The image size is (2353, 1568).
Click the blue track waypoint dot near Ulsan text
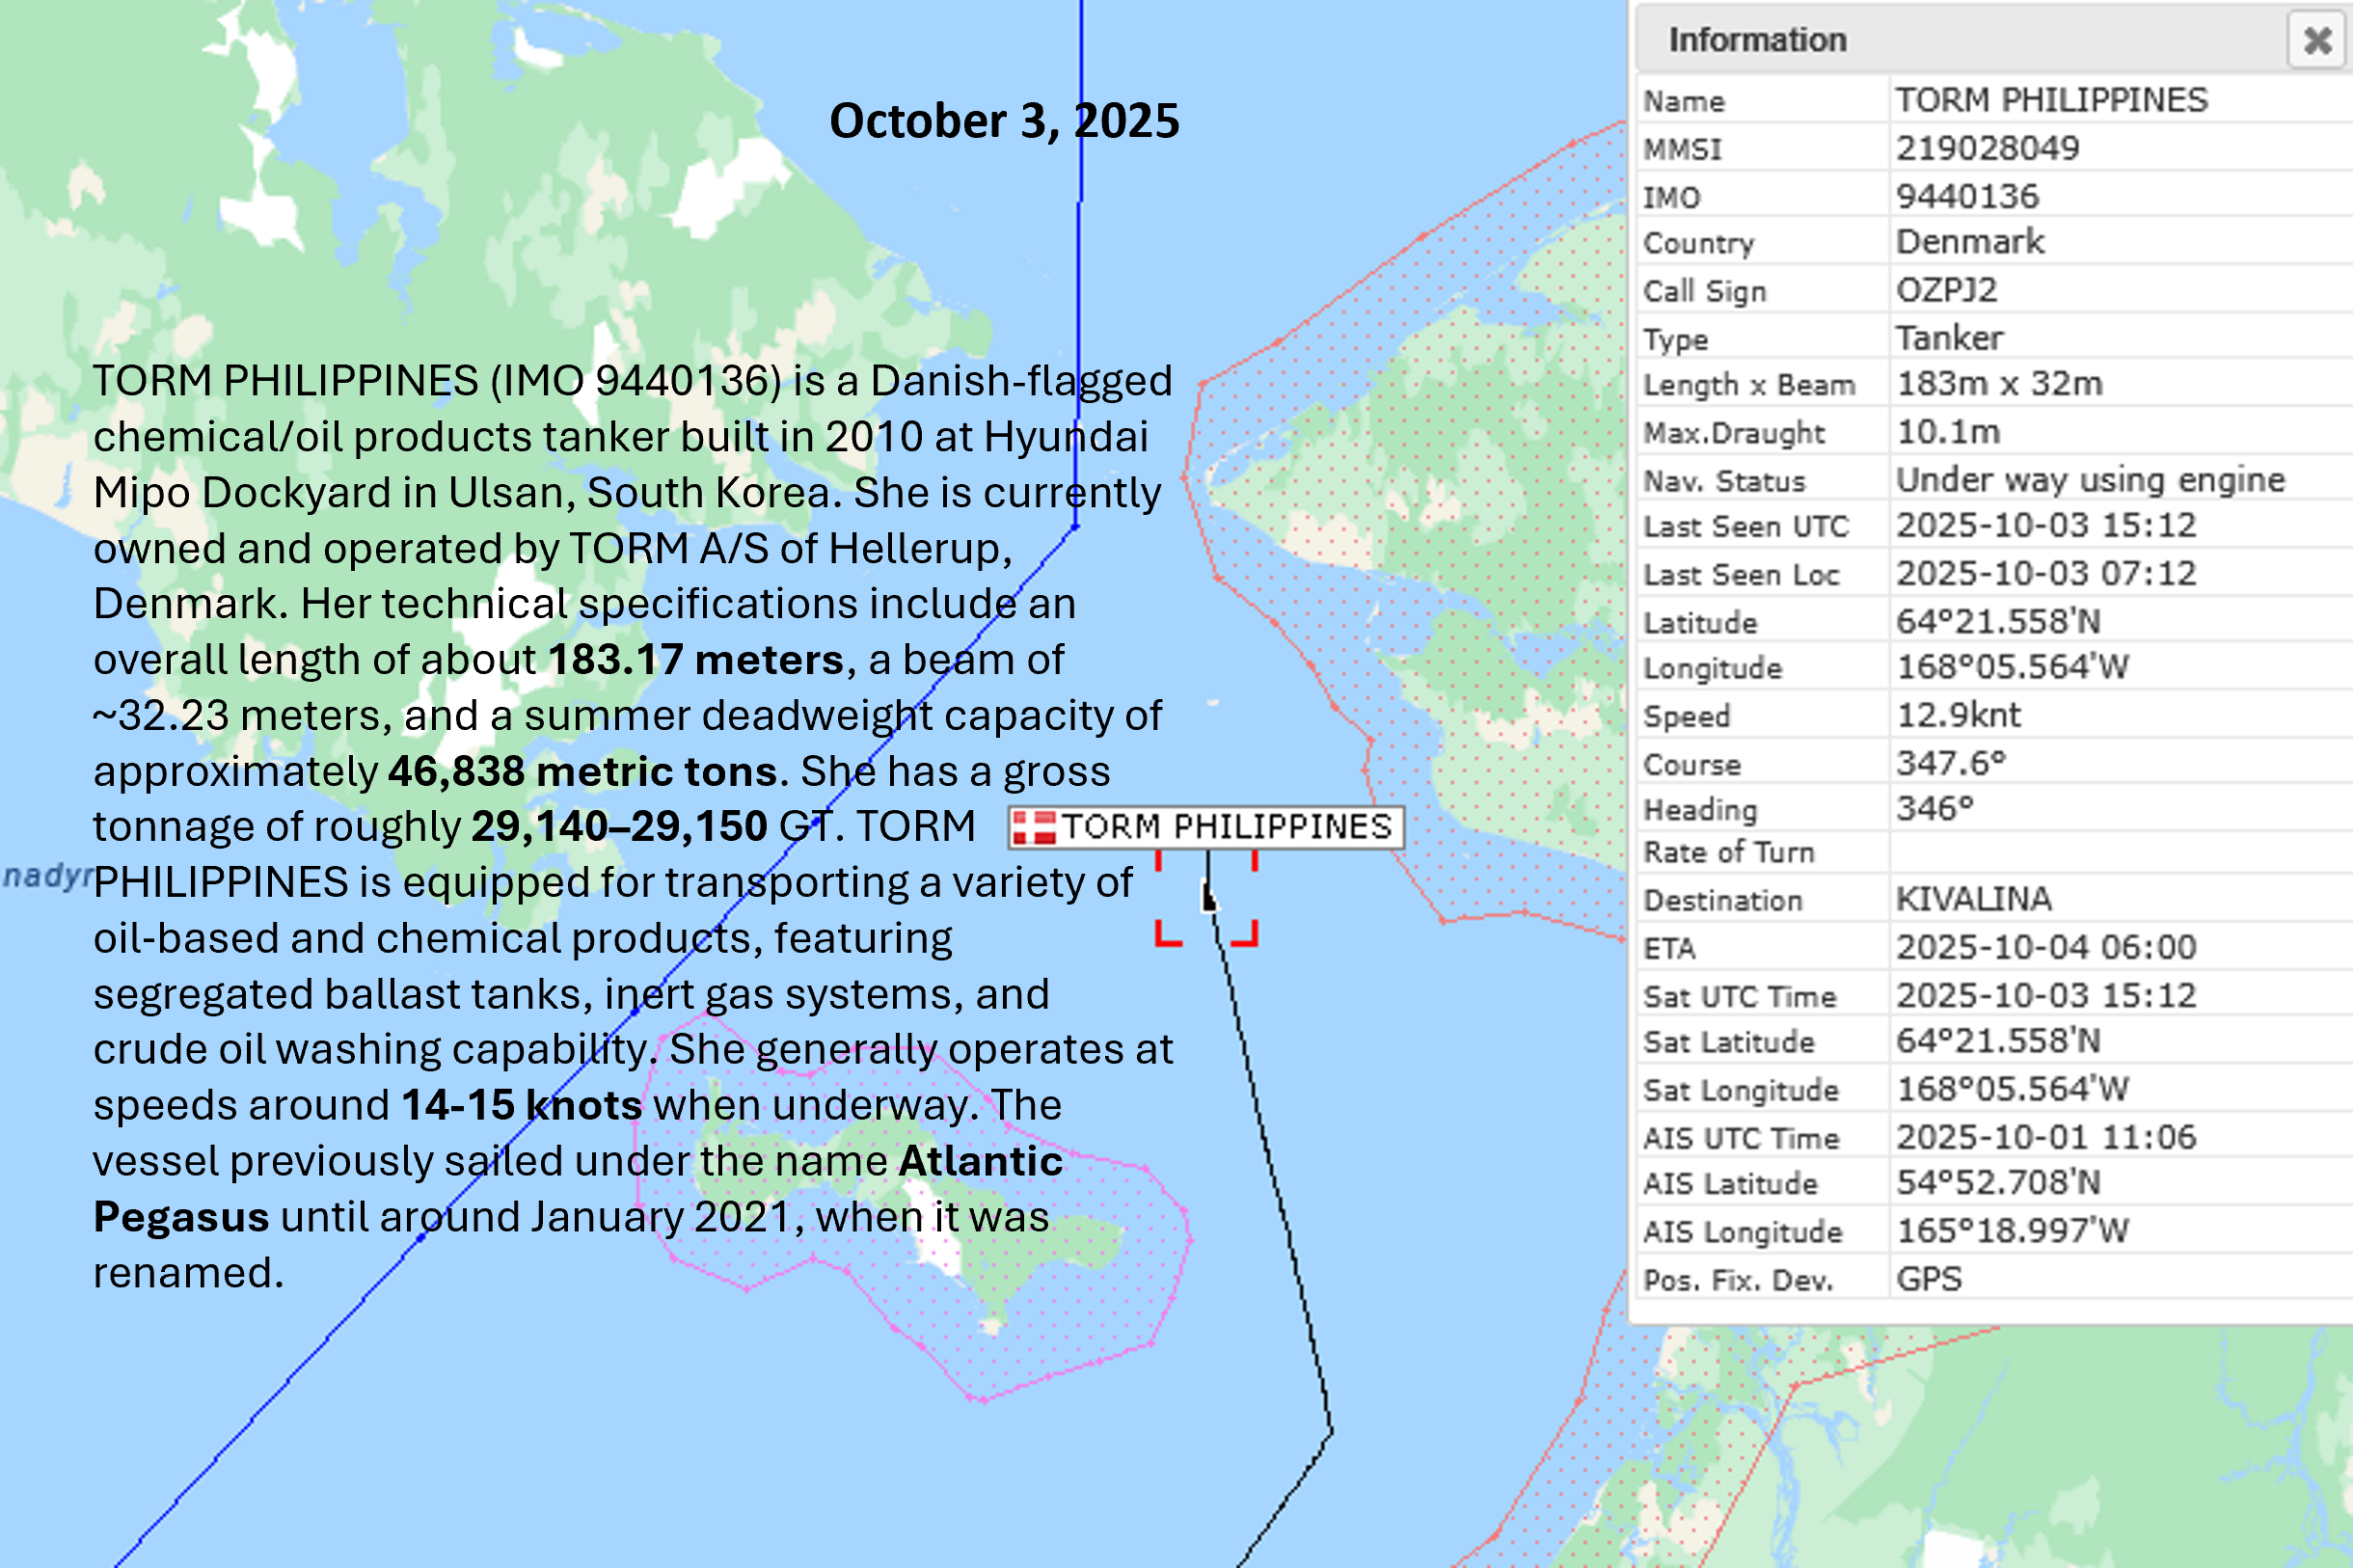pos(1075,526)
